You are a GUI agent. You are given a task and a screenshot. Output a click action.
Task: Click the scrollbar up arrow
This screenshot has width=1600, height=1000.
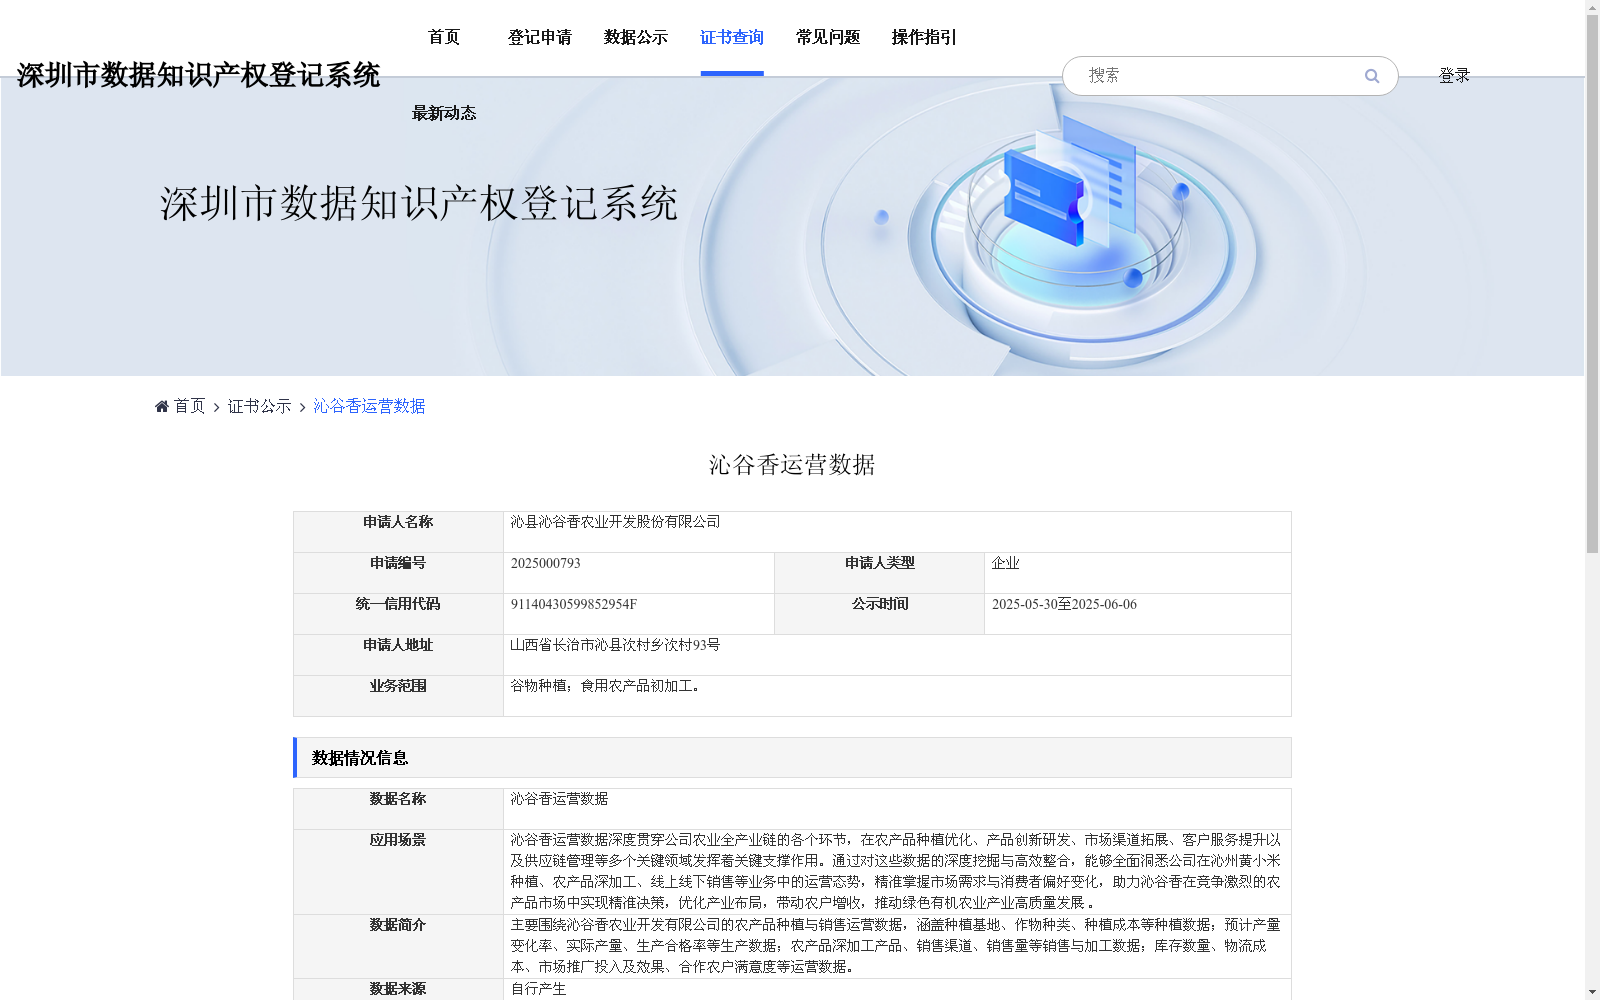(1592, 7)
